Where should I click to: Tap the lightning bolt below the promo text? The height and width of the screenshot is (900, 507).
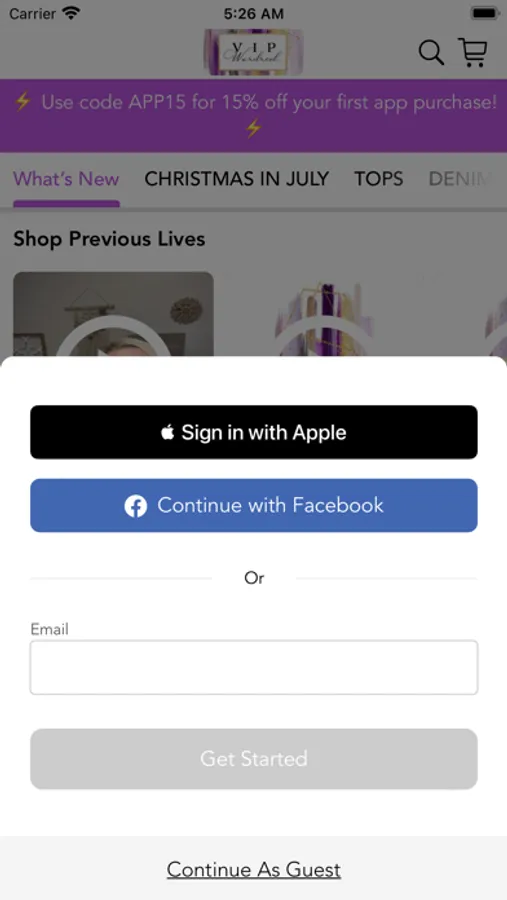coord(253,127)
